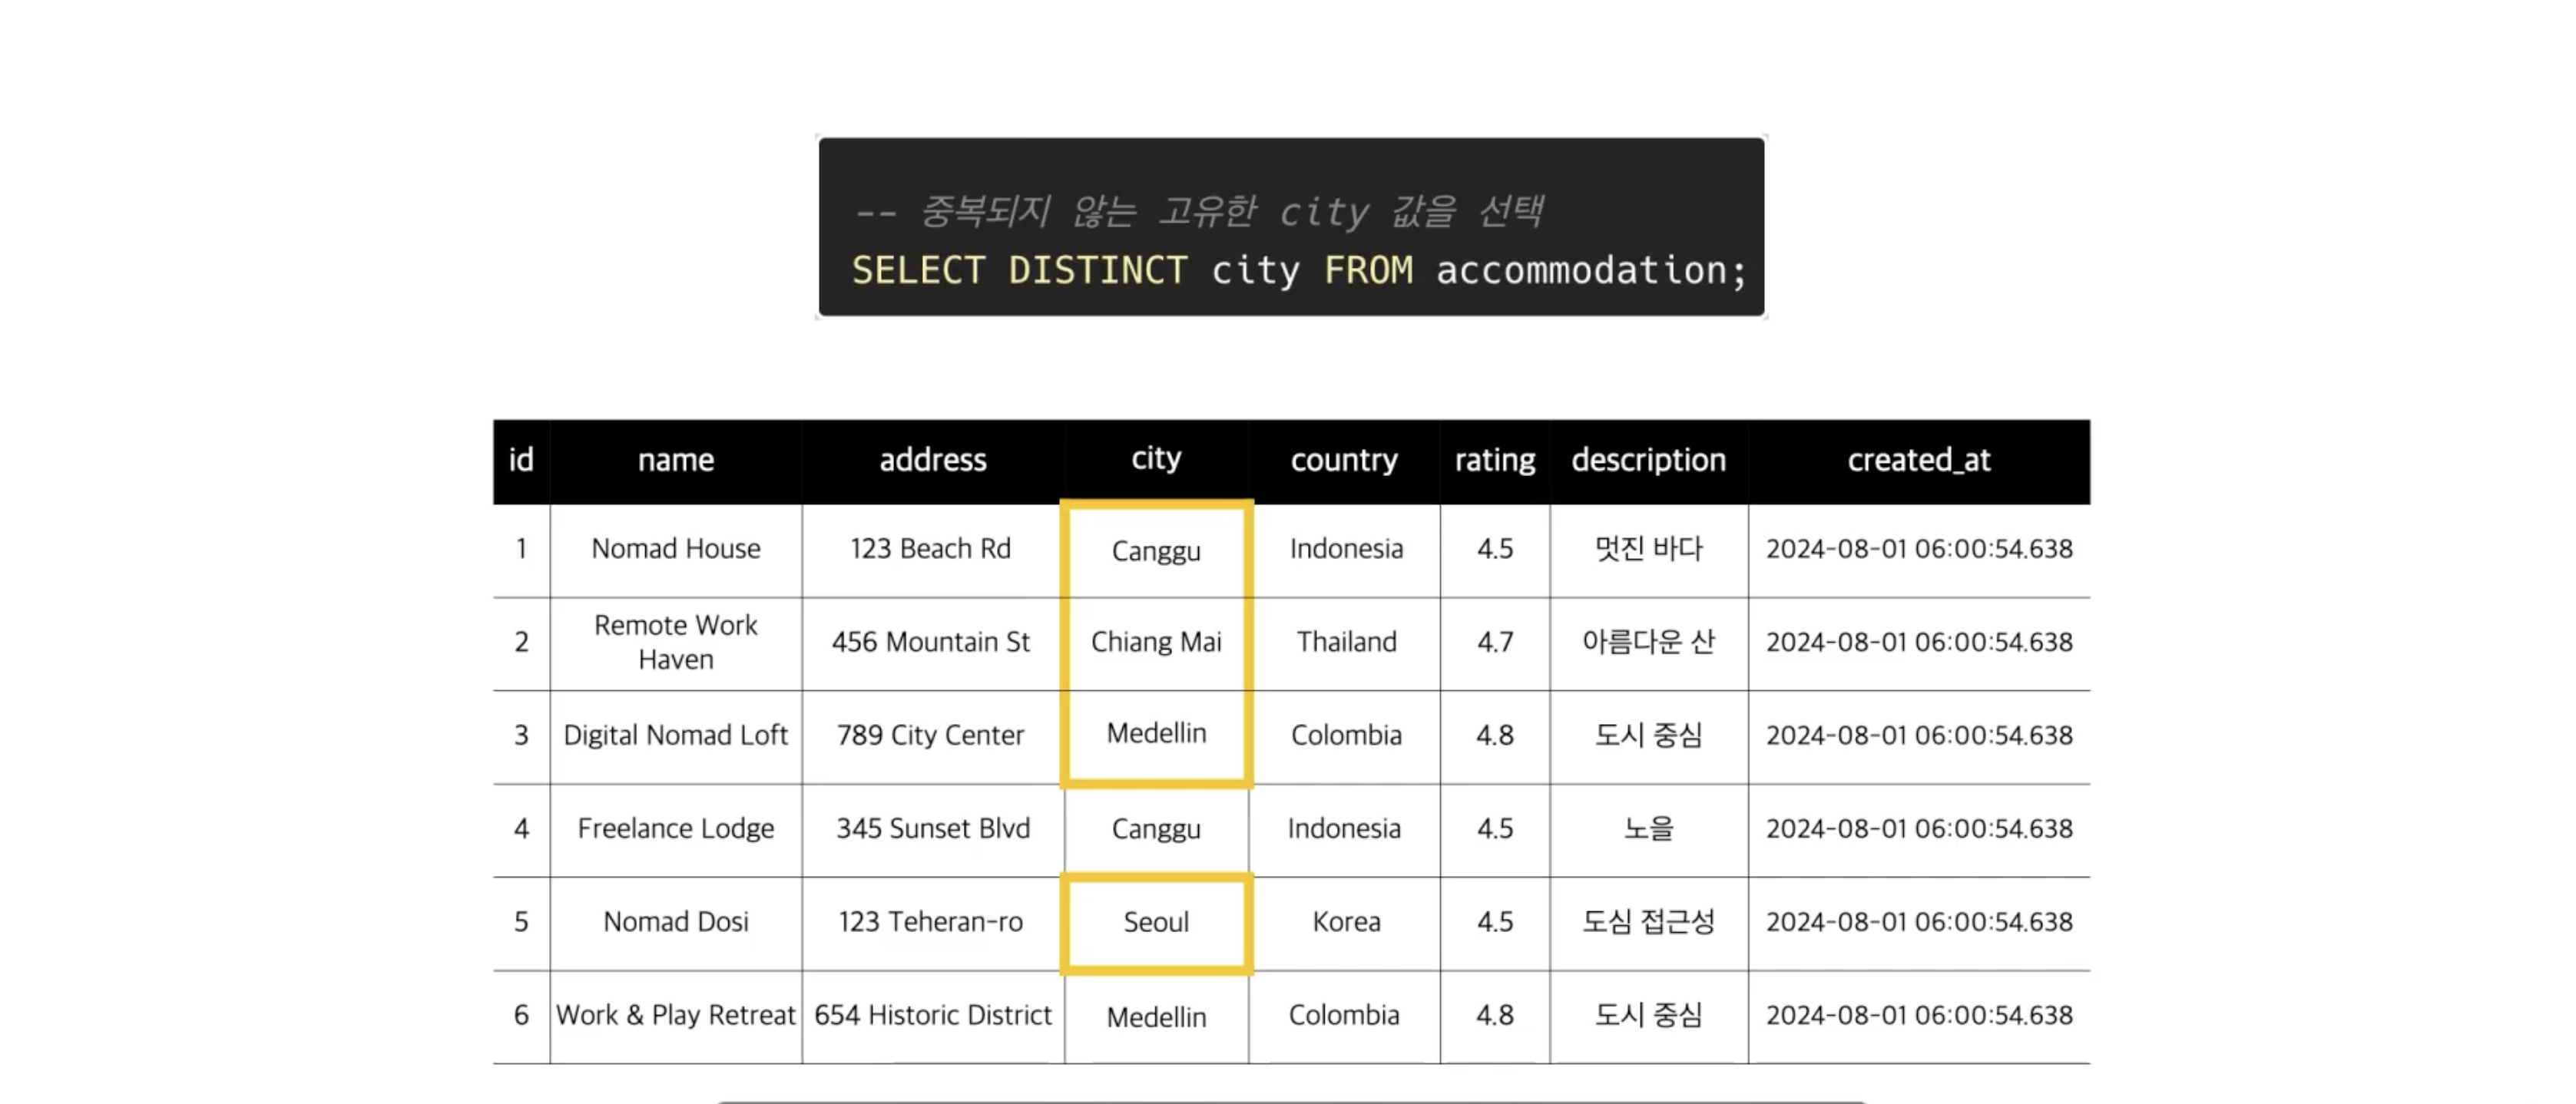Screen dimensions: 2576x1104
Task: Select the Thailand country cell
Action: 1346,642
